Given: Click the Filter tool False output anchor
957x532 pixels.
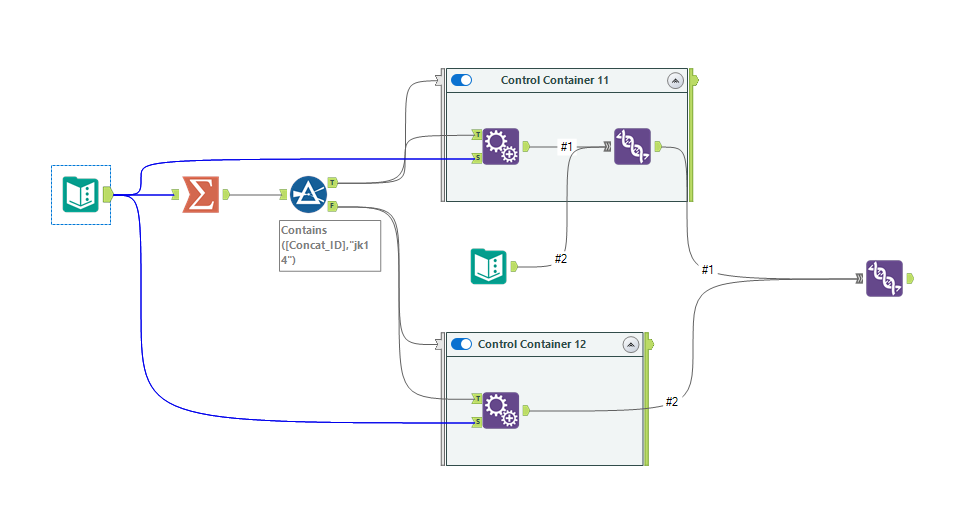Looking at the screenshot, I should (x=333, y=206).
